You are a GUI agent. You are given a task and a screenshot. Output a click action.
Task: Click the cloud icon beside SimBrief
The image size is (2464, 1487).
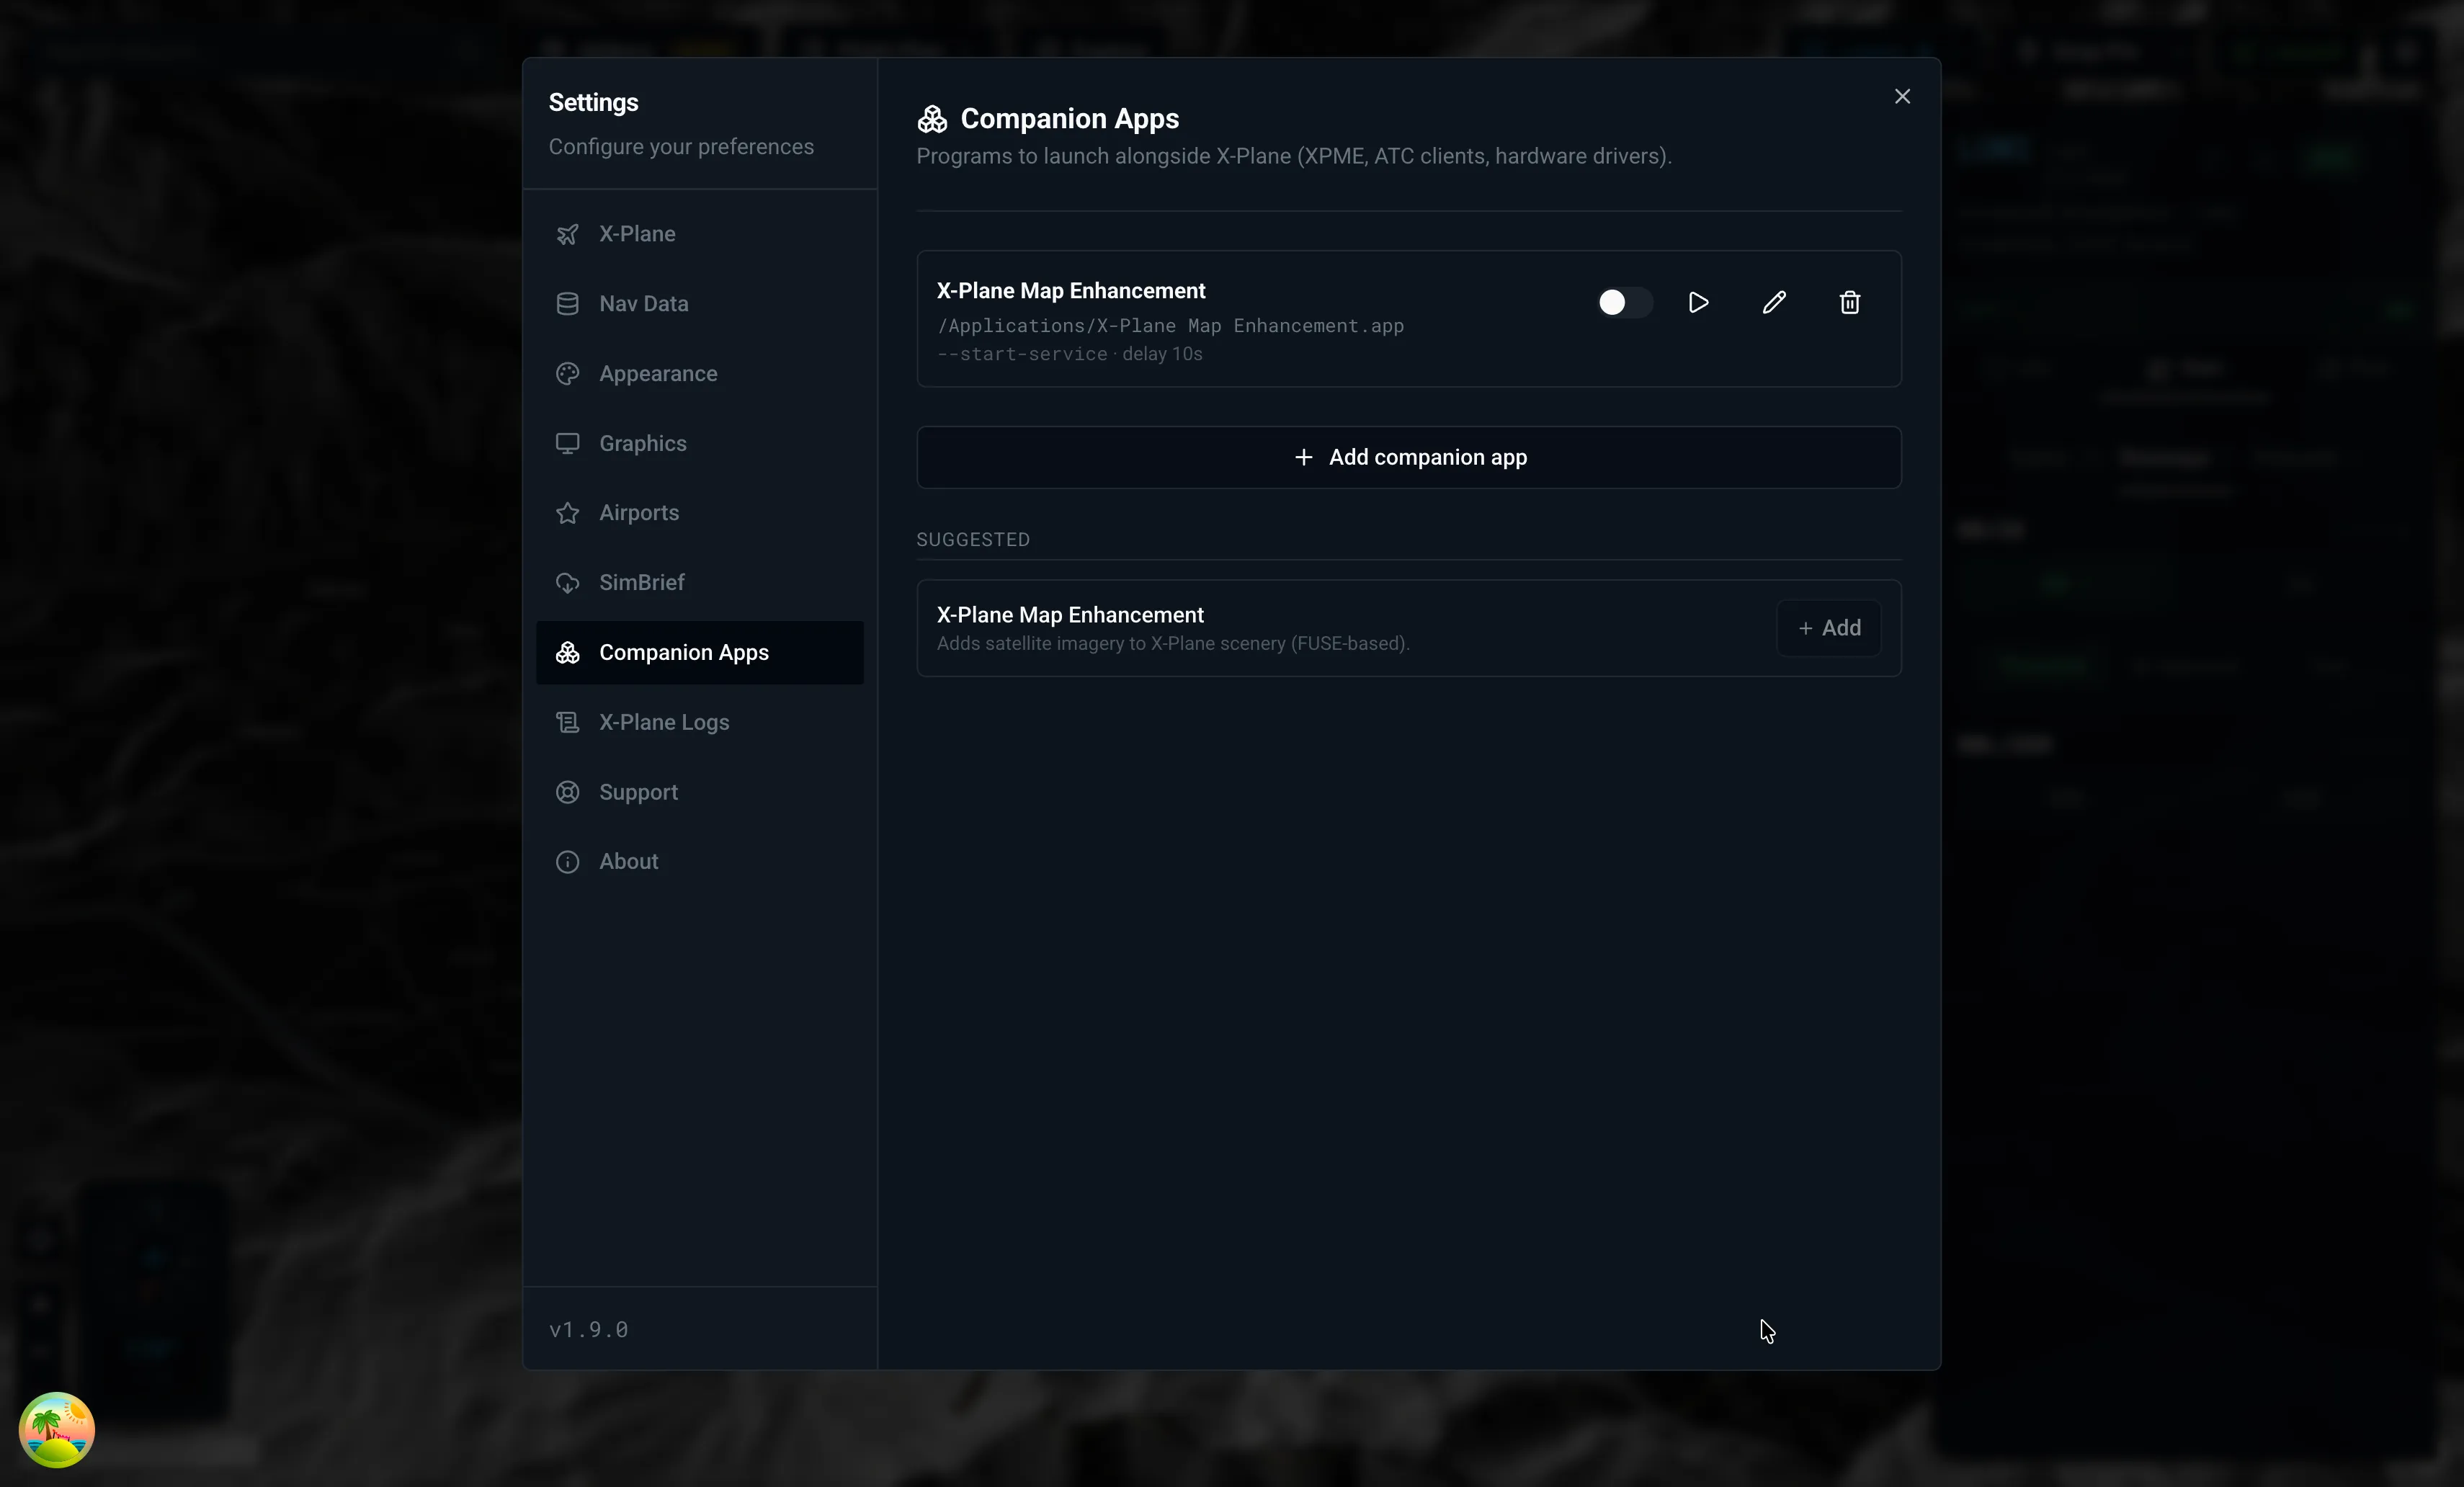pyautogui.click(x=567, y=583)
